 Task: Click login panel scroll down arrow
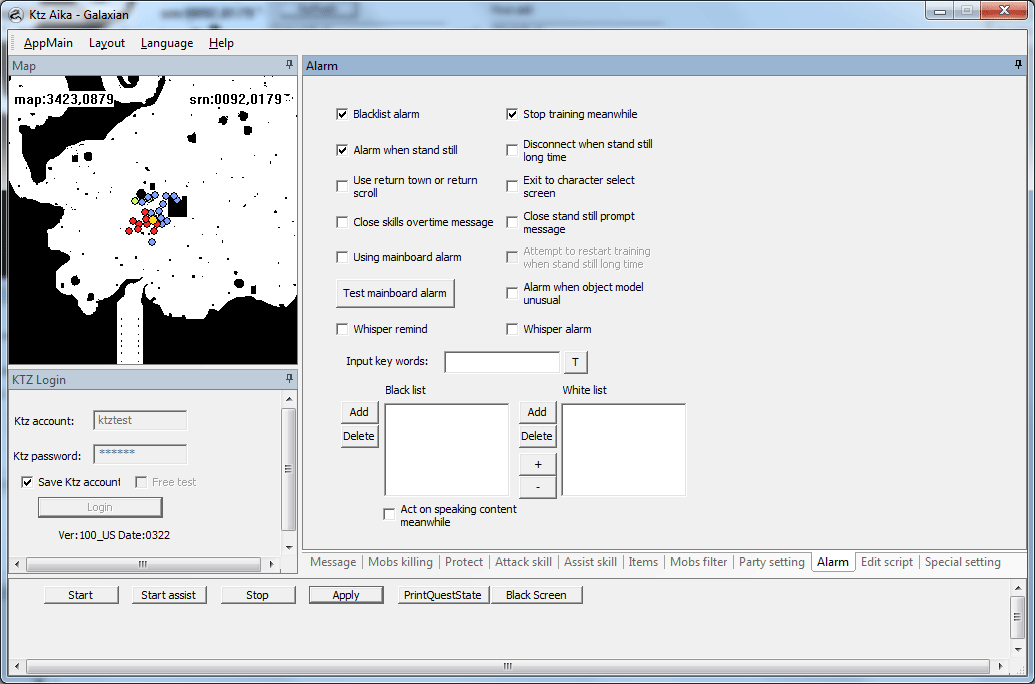[x=289, y=547]
